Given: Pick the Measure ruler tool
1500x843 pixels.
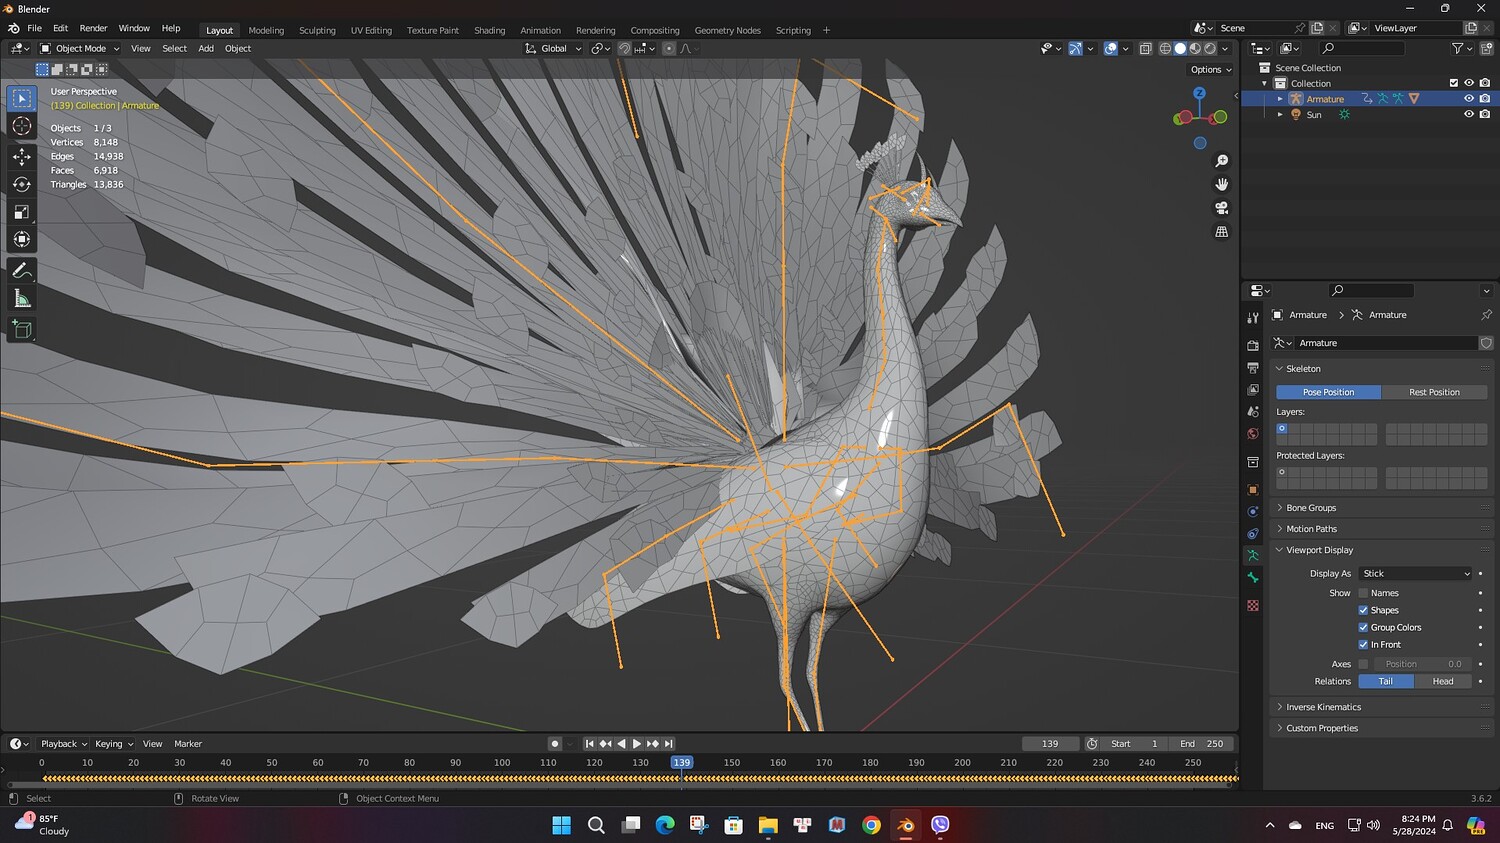Looking at the screenshot, I should pos(22,299).
